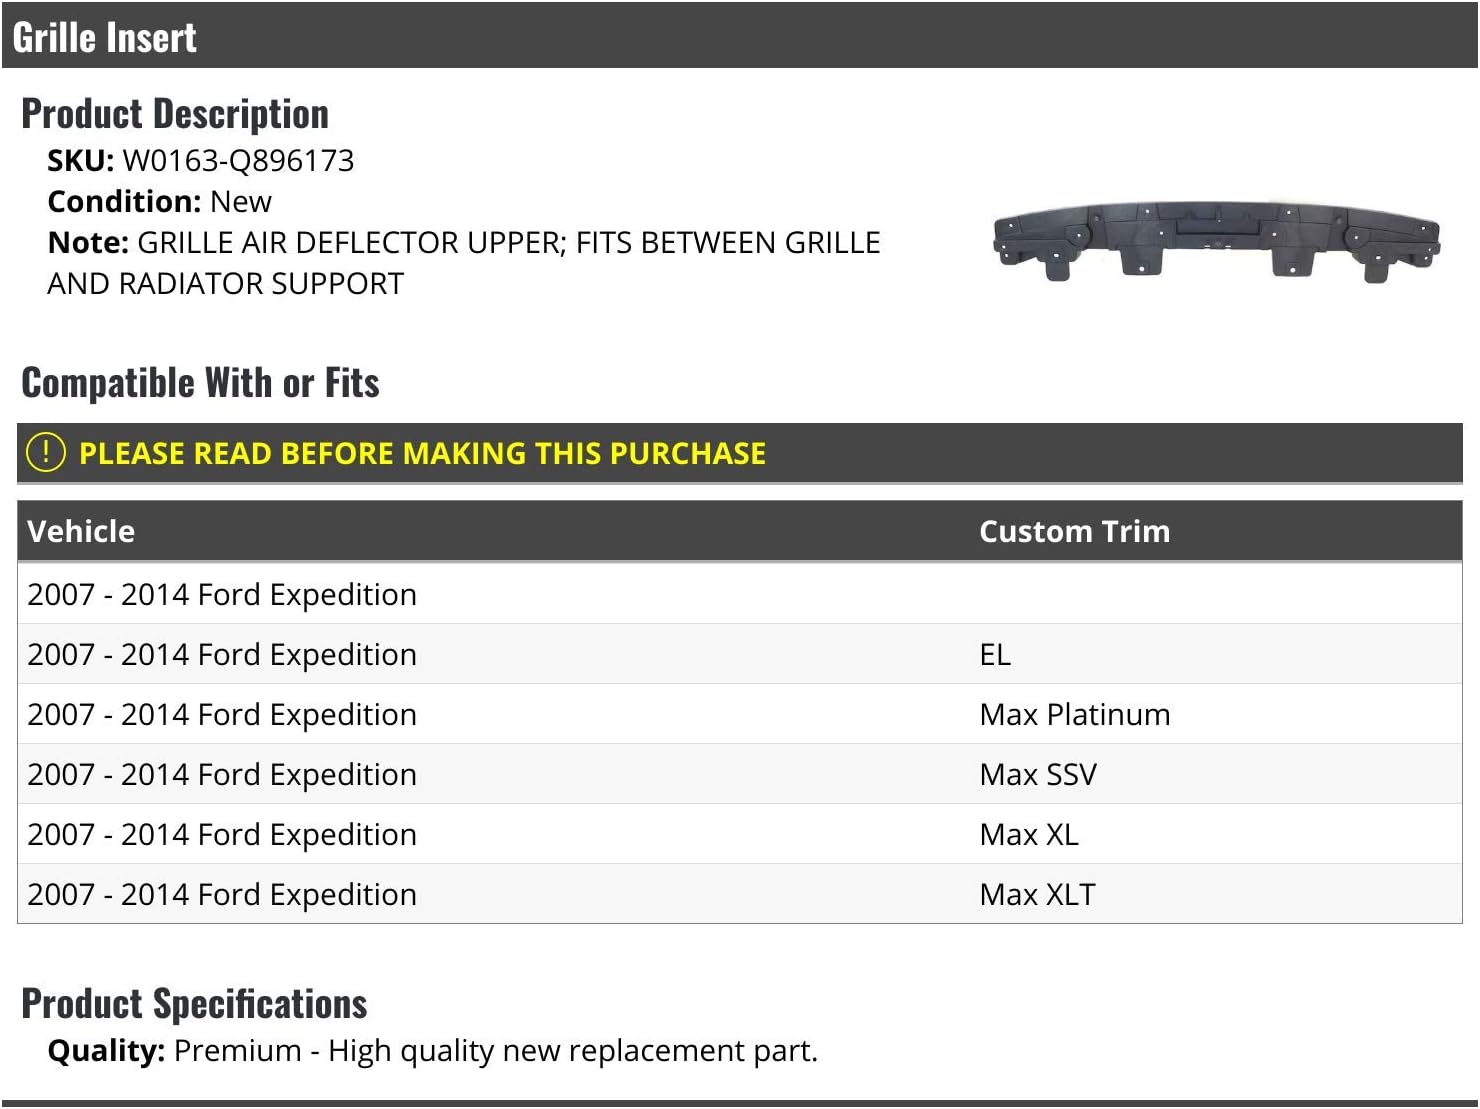This screenshot has height=1109, width=1480.
Task: Click the Product Specifications heading
Action: tap(194, 1004)
